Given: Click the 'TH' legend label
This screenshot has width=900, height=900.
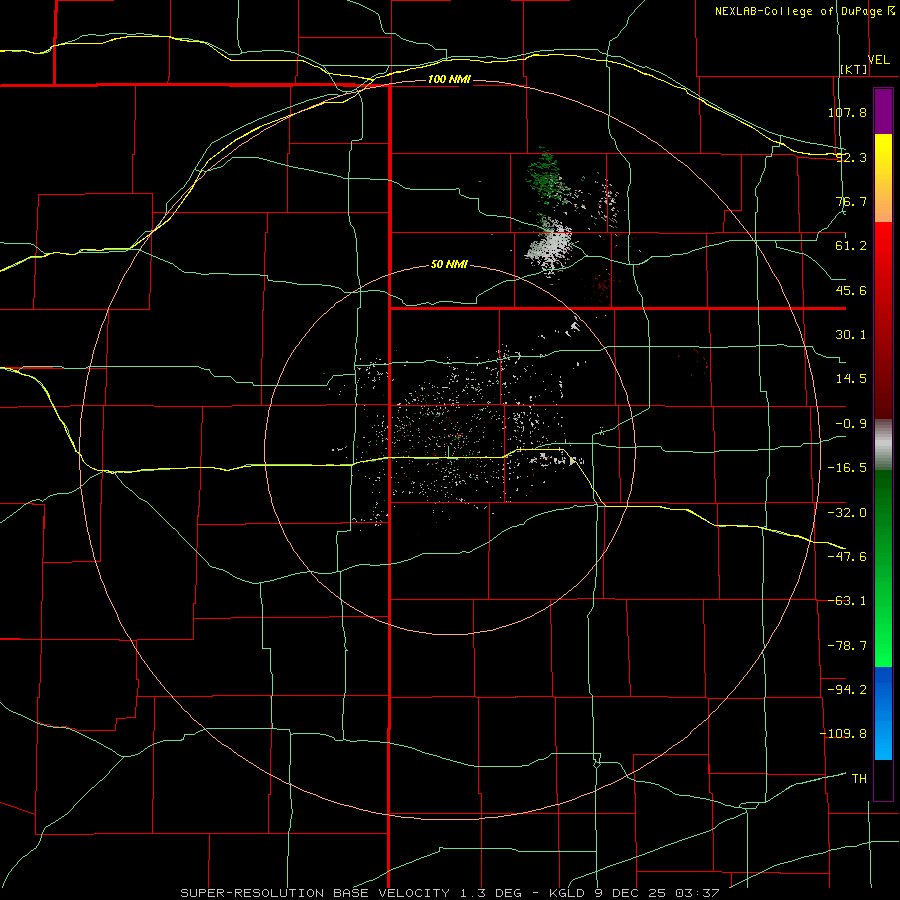Looking at the screenshot, I should click(x=859, y=778).
